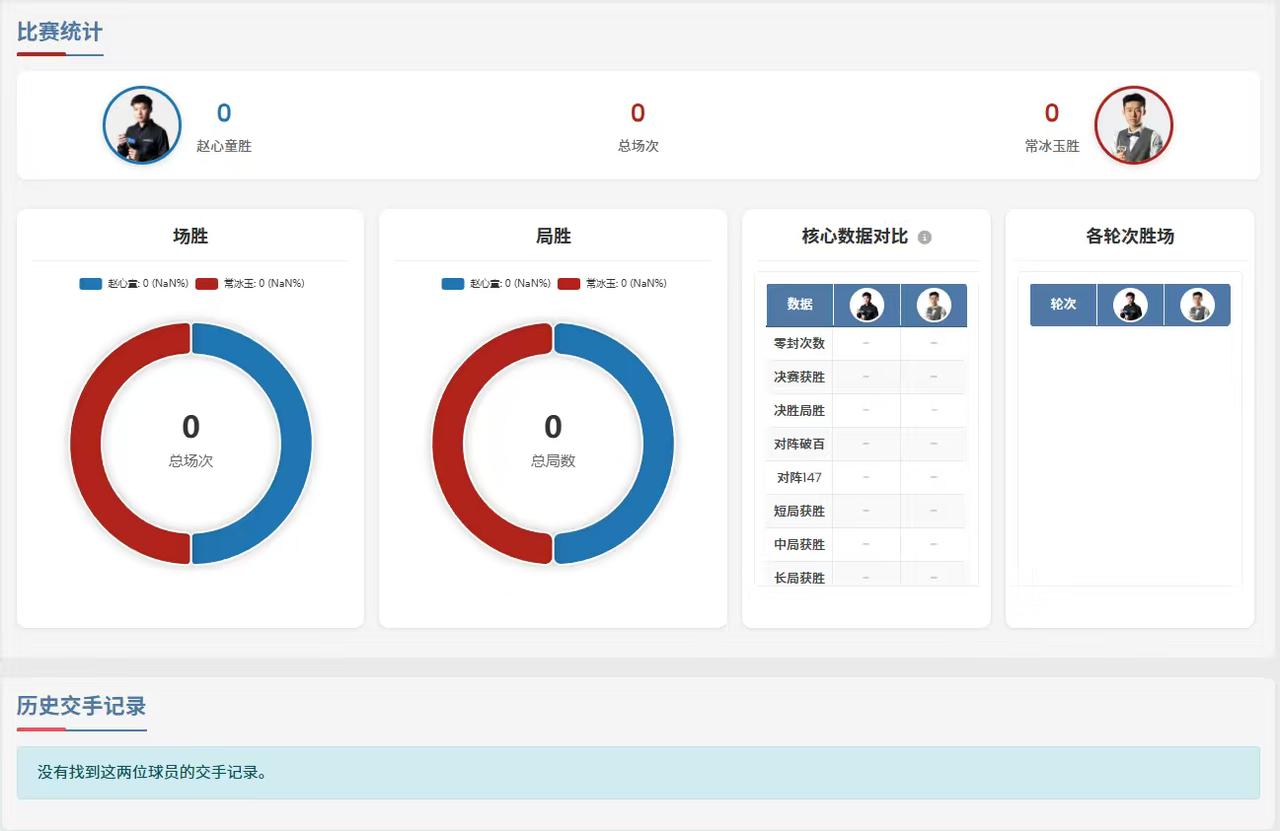This screenshot has height=831, width=1280.
Task: Select the 数据 column header
Action: coord(800,305)
